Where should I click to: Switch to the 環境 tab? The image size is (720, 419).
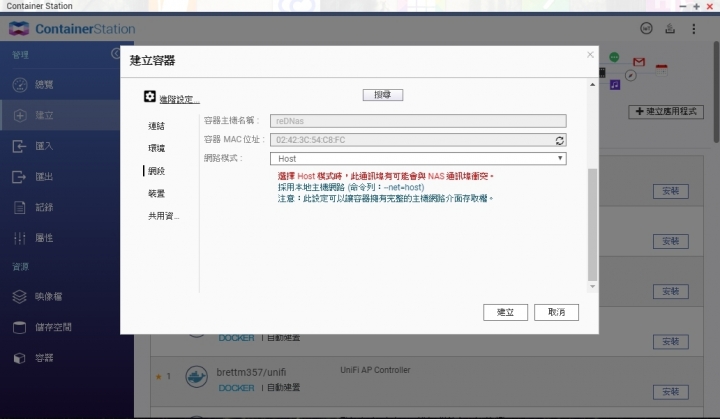(157, 148)
